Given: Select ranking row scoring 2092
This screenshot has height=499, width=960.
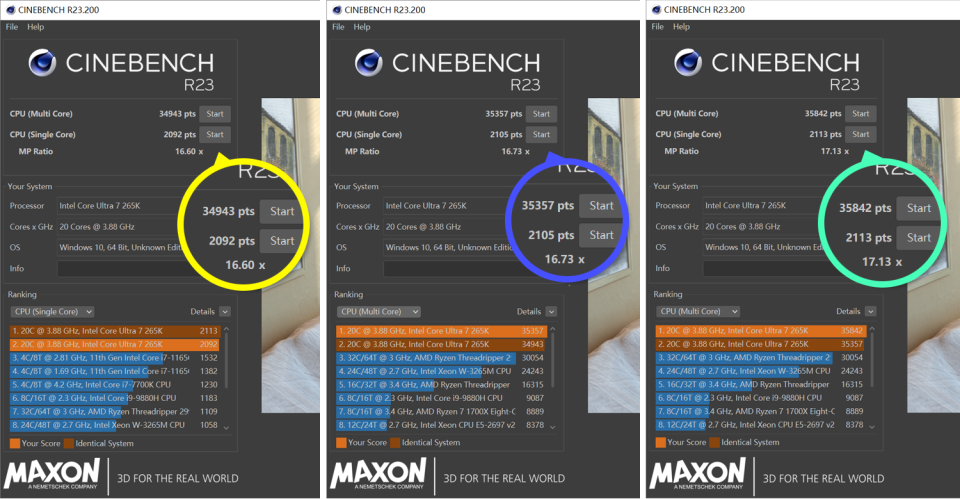Looking at the screenshot, I should (114, 344).
